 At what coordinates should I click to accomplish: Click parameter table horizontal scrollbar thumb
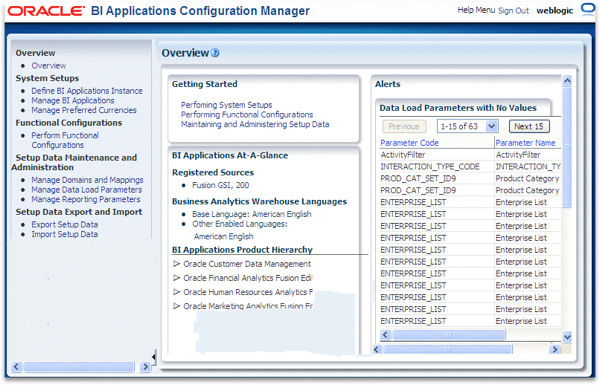(449, 335)
